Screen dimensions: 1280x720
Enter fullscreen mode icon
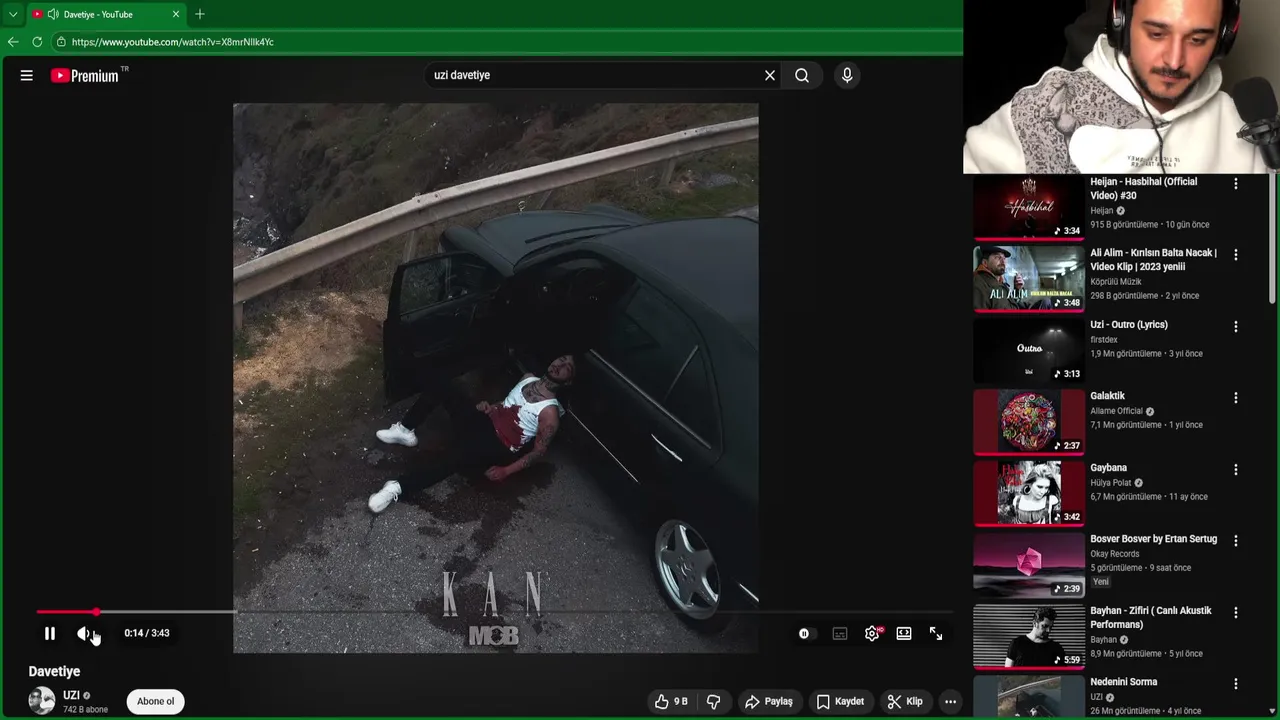[936, 633]
